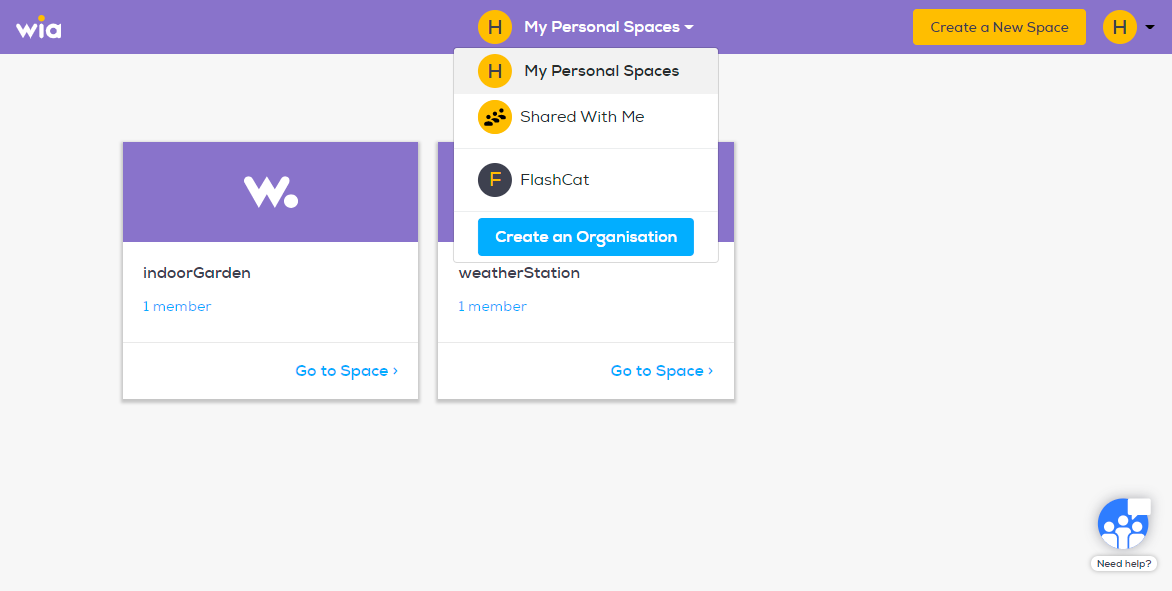The height and width of the screenshot is (591, 1172).
Task: View indoorGarden 1 member link
Action: pos(177,306)
